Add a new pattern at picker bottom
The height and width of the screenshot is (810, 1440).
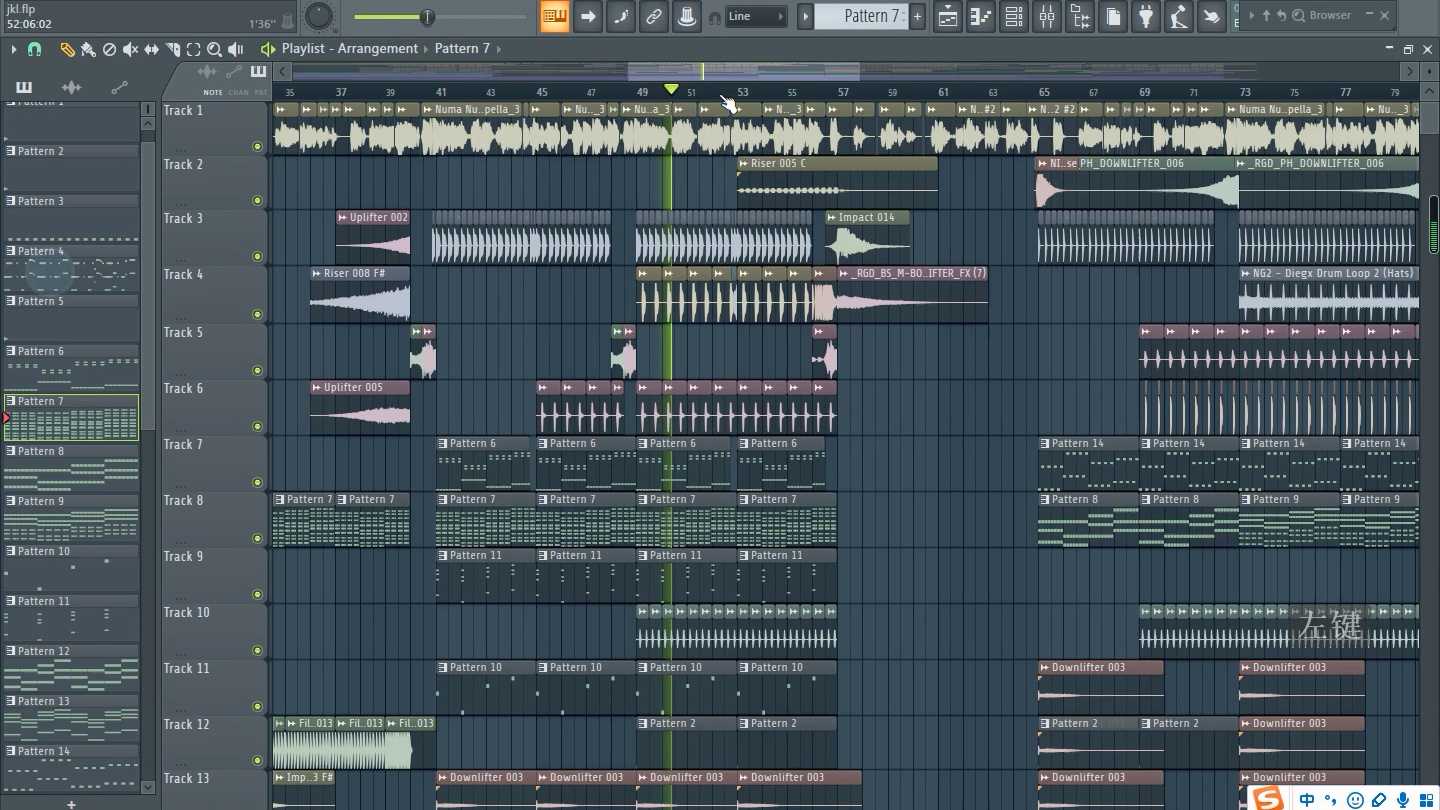click(x=71, y=803)
